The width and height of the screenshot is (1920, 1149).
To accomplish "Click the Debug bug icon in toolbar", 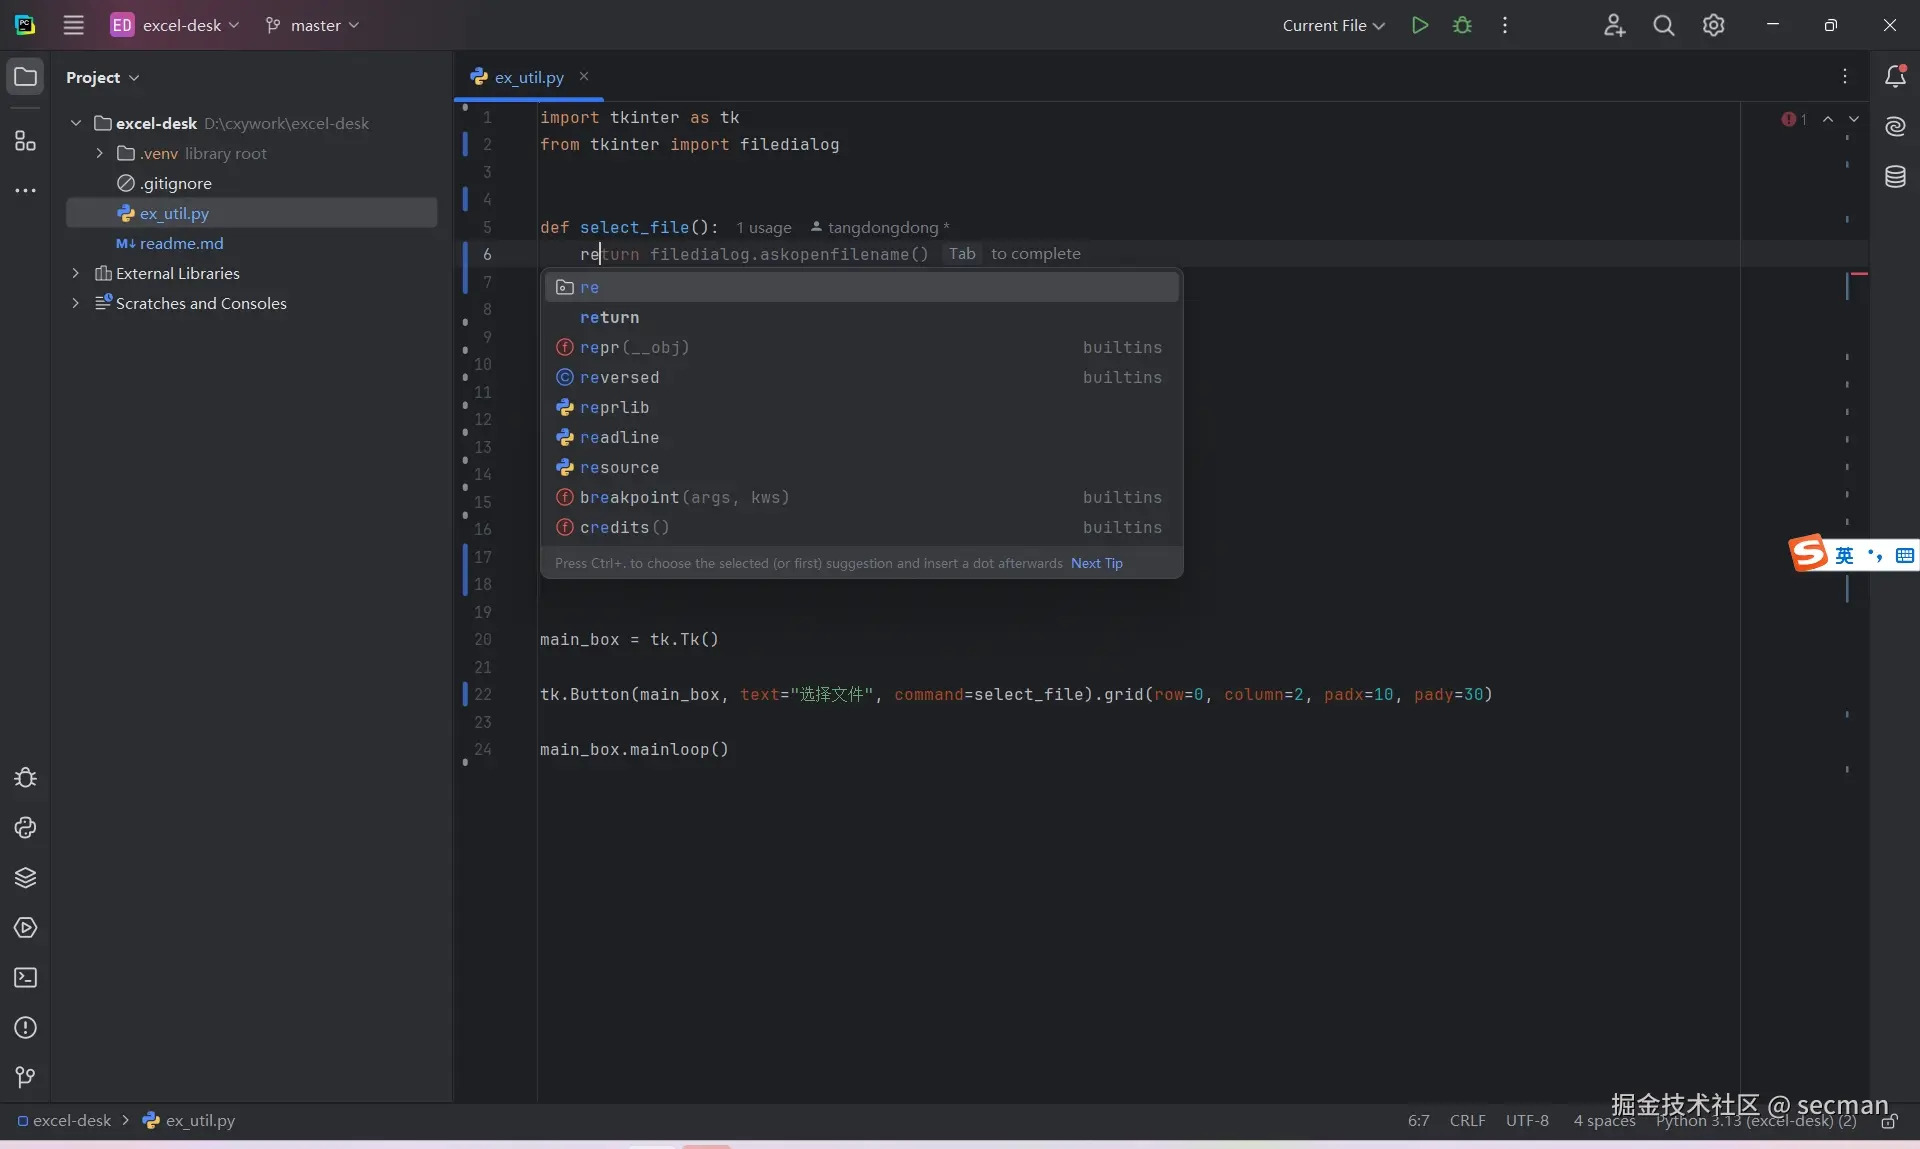I will click(x=1462, y=25).
